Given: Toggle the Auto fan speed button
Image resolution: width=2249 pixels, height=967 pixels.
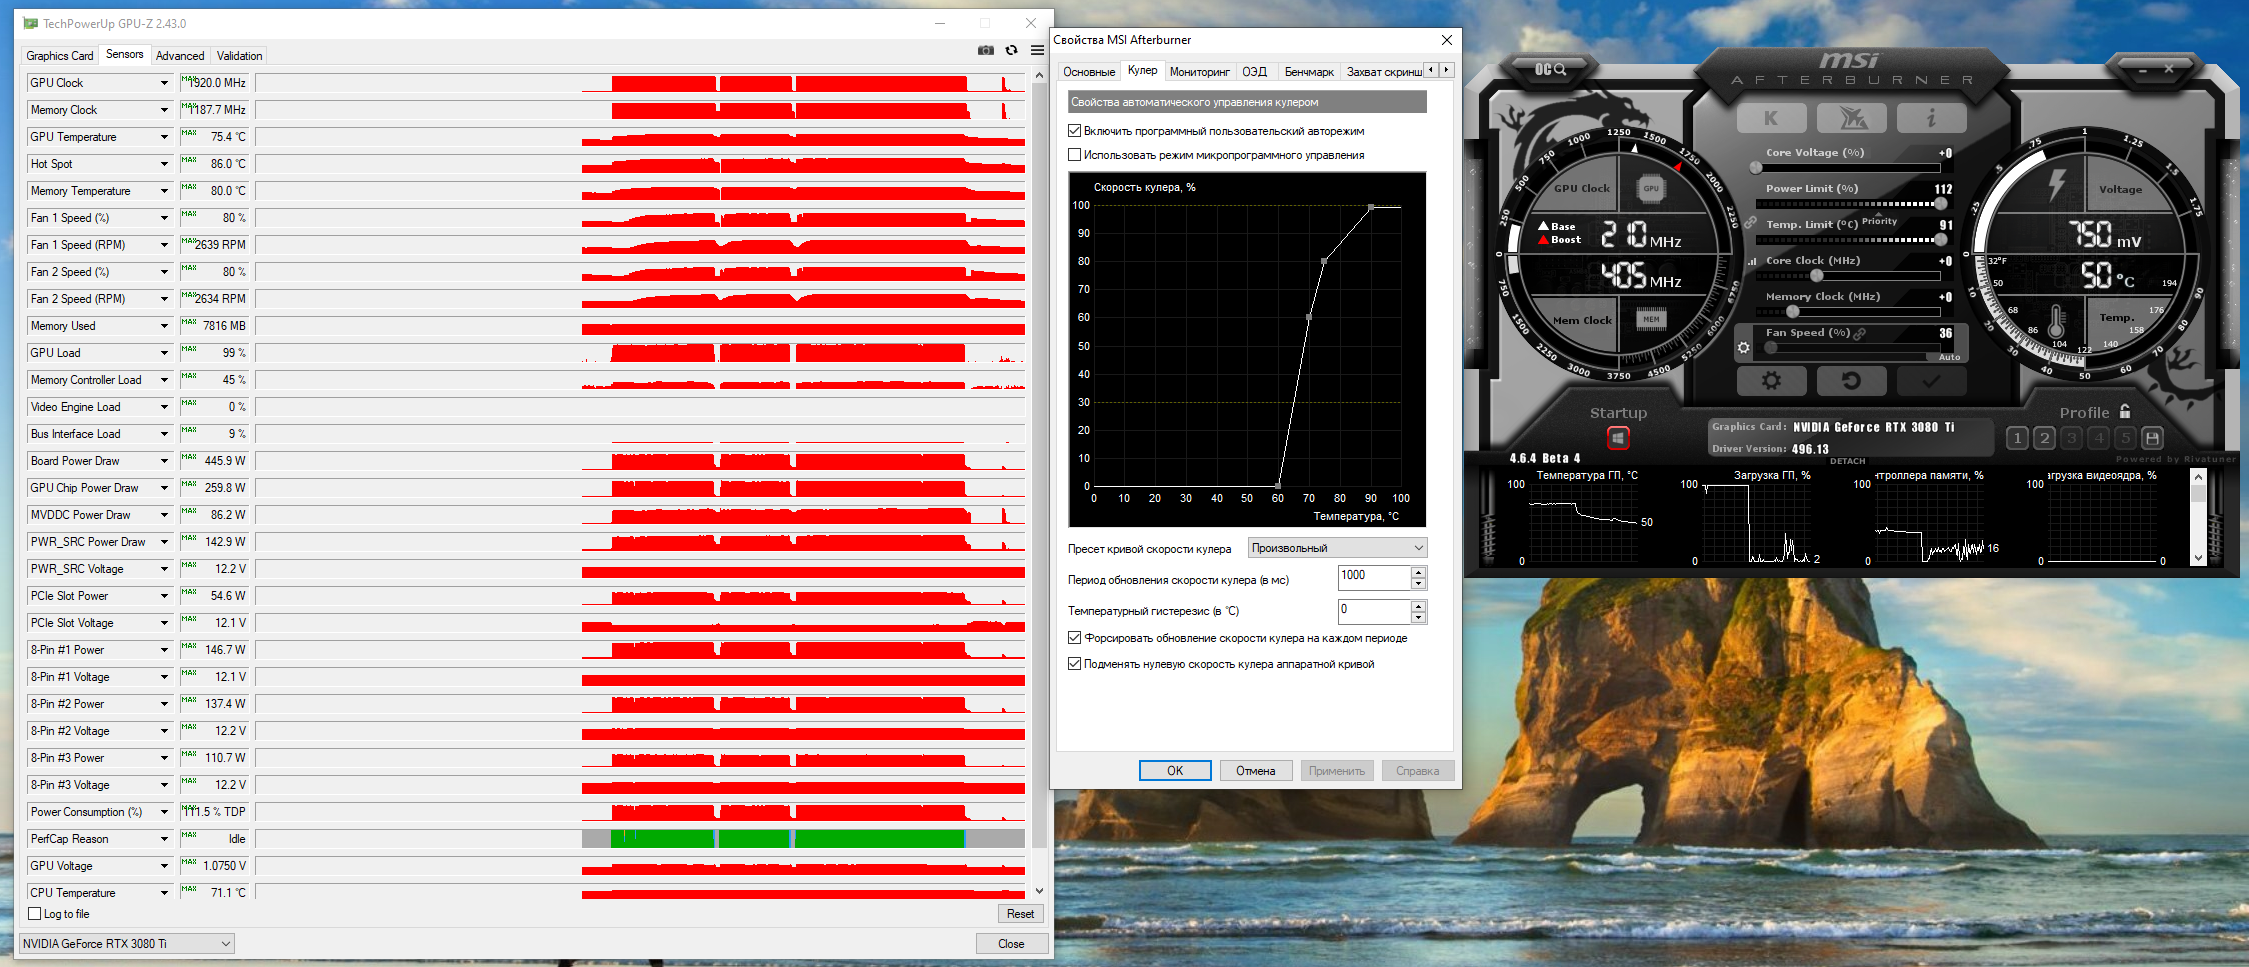Looking at the screenshot, I should (x=1949, y=357).
